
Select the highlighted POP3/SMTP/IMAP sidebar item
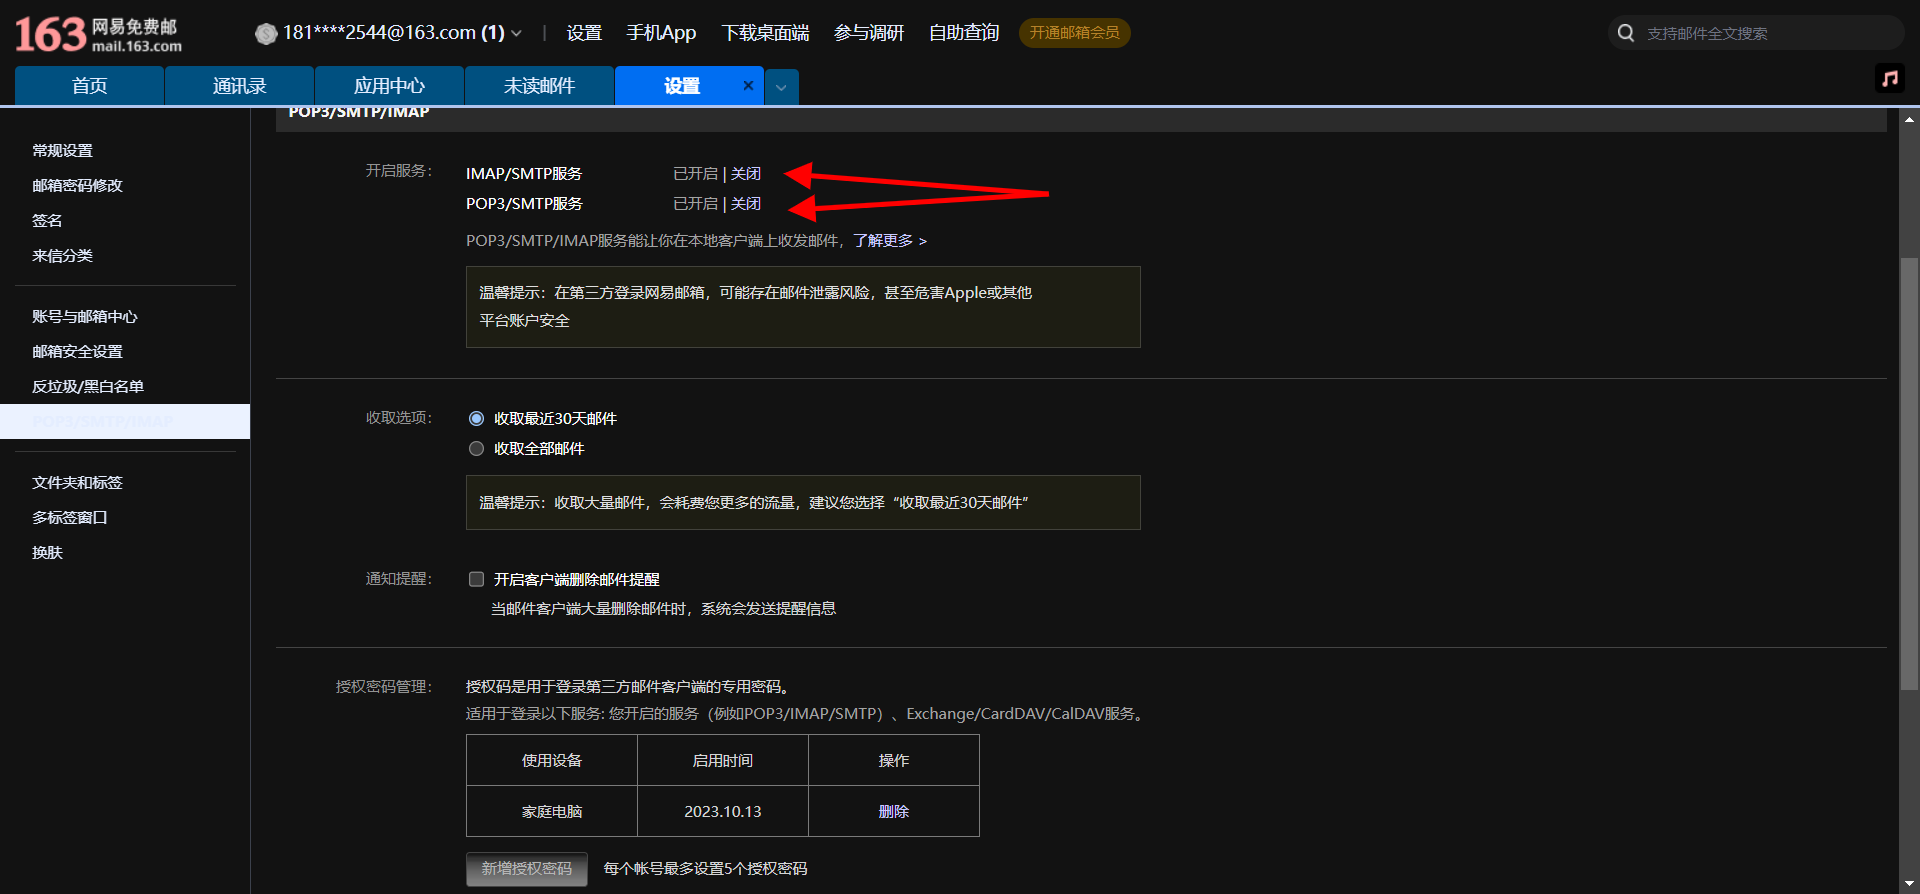(x=125, y=421)
